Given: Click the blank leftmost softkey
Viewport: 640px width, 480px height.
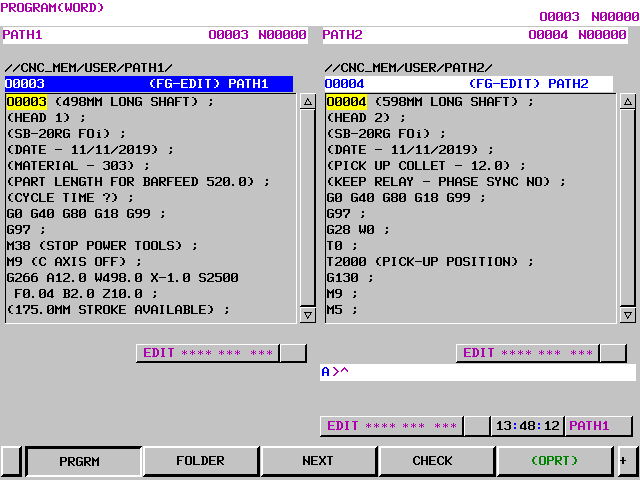Looking at the screenshot, I should point(11,461).
